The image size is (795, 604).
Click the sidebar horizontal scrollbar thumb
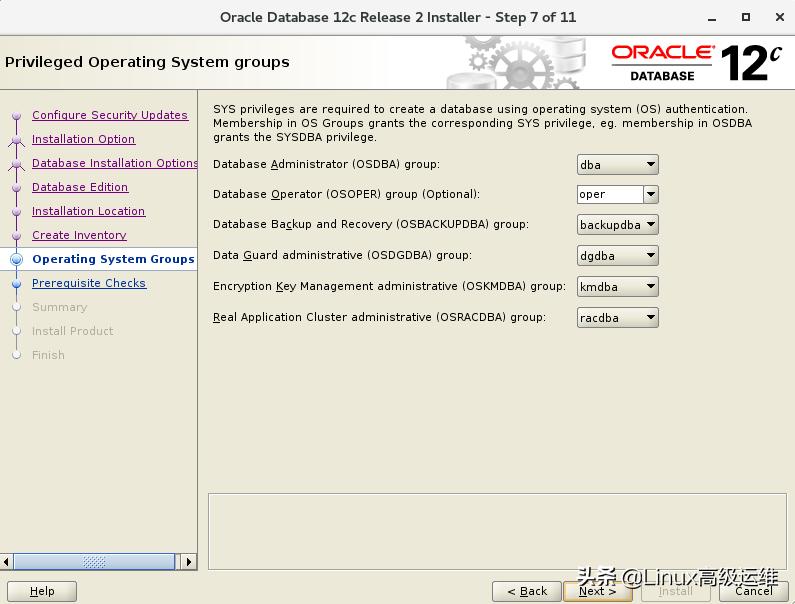click(x=94, y=562)
